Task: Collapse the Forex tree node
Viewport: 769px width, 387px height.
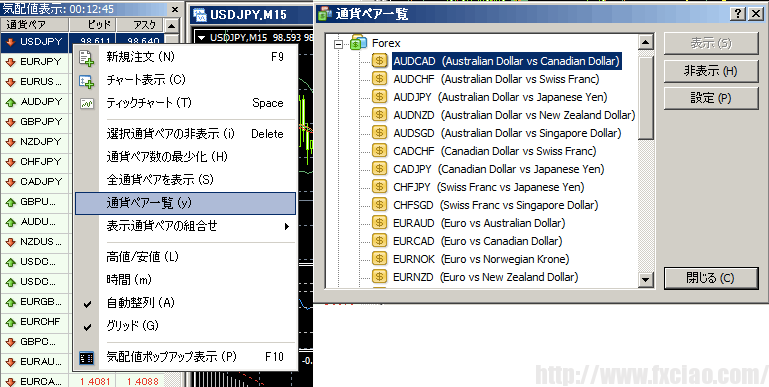Action: pyautogui.click(x=338, y=44)
